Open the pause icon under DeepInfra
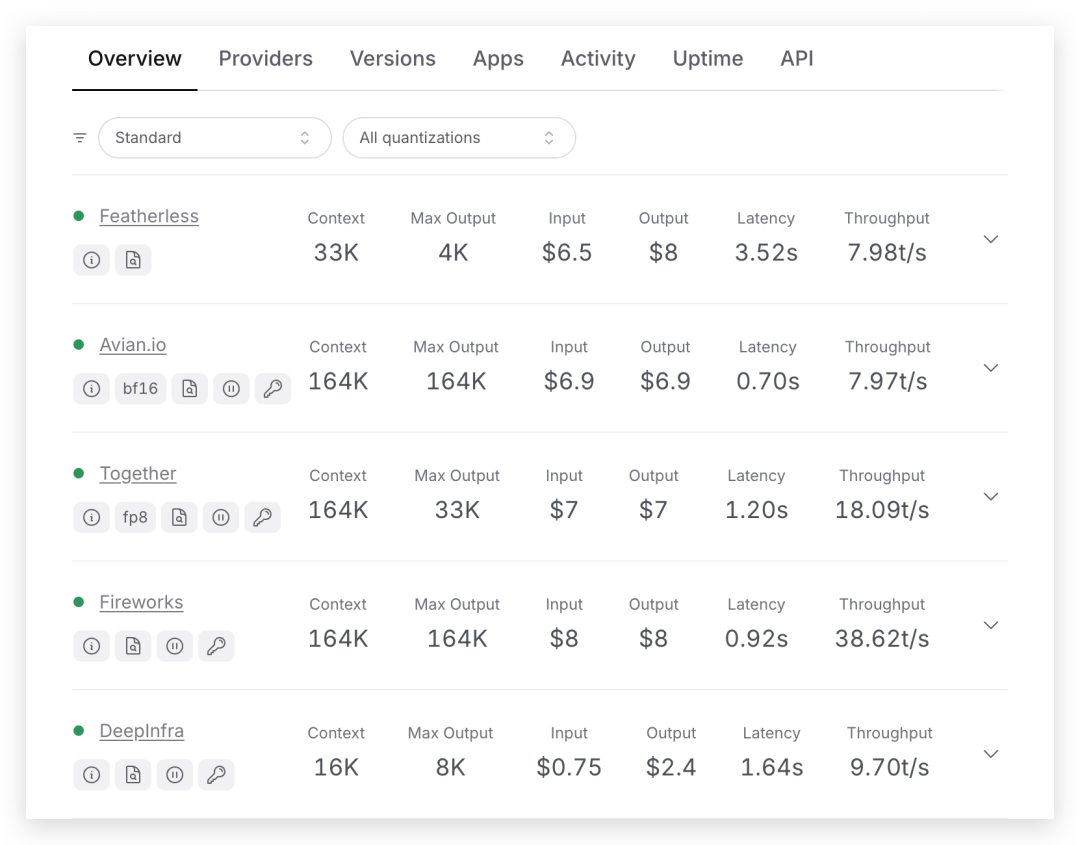 (174, 774)
